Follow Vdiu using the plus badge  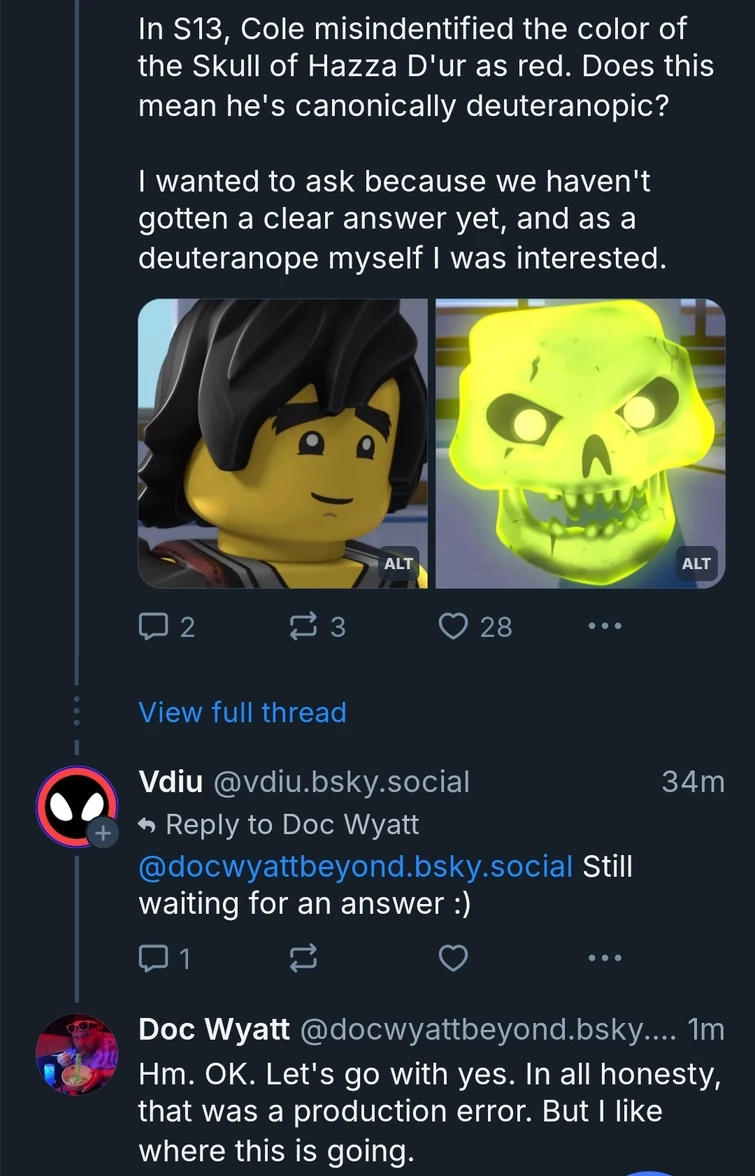[101, 832]
